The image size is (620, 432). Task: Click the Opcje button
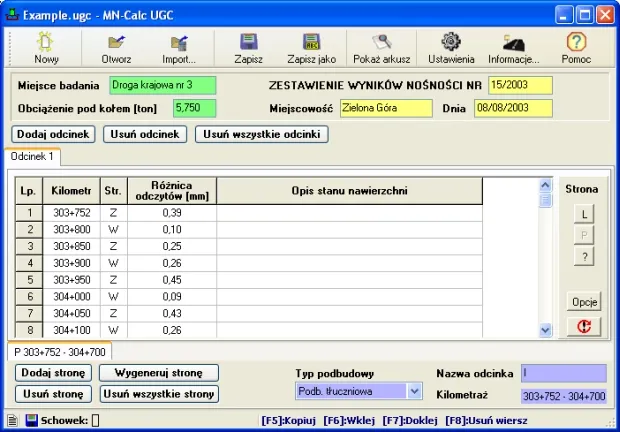tap(584, 301)
